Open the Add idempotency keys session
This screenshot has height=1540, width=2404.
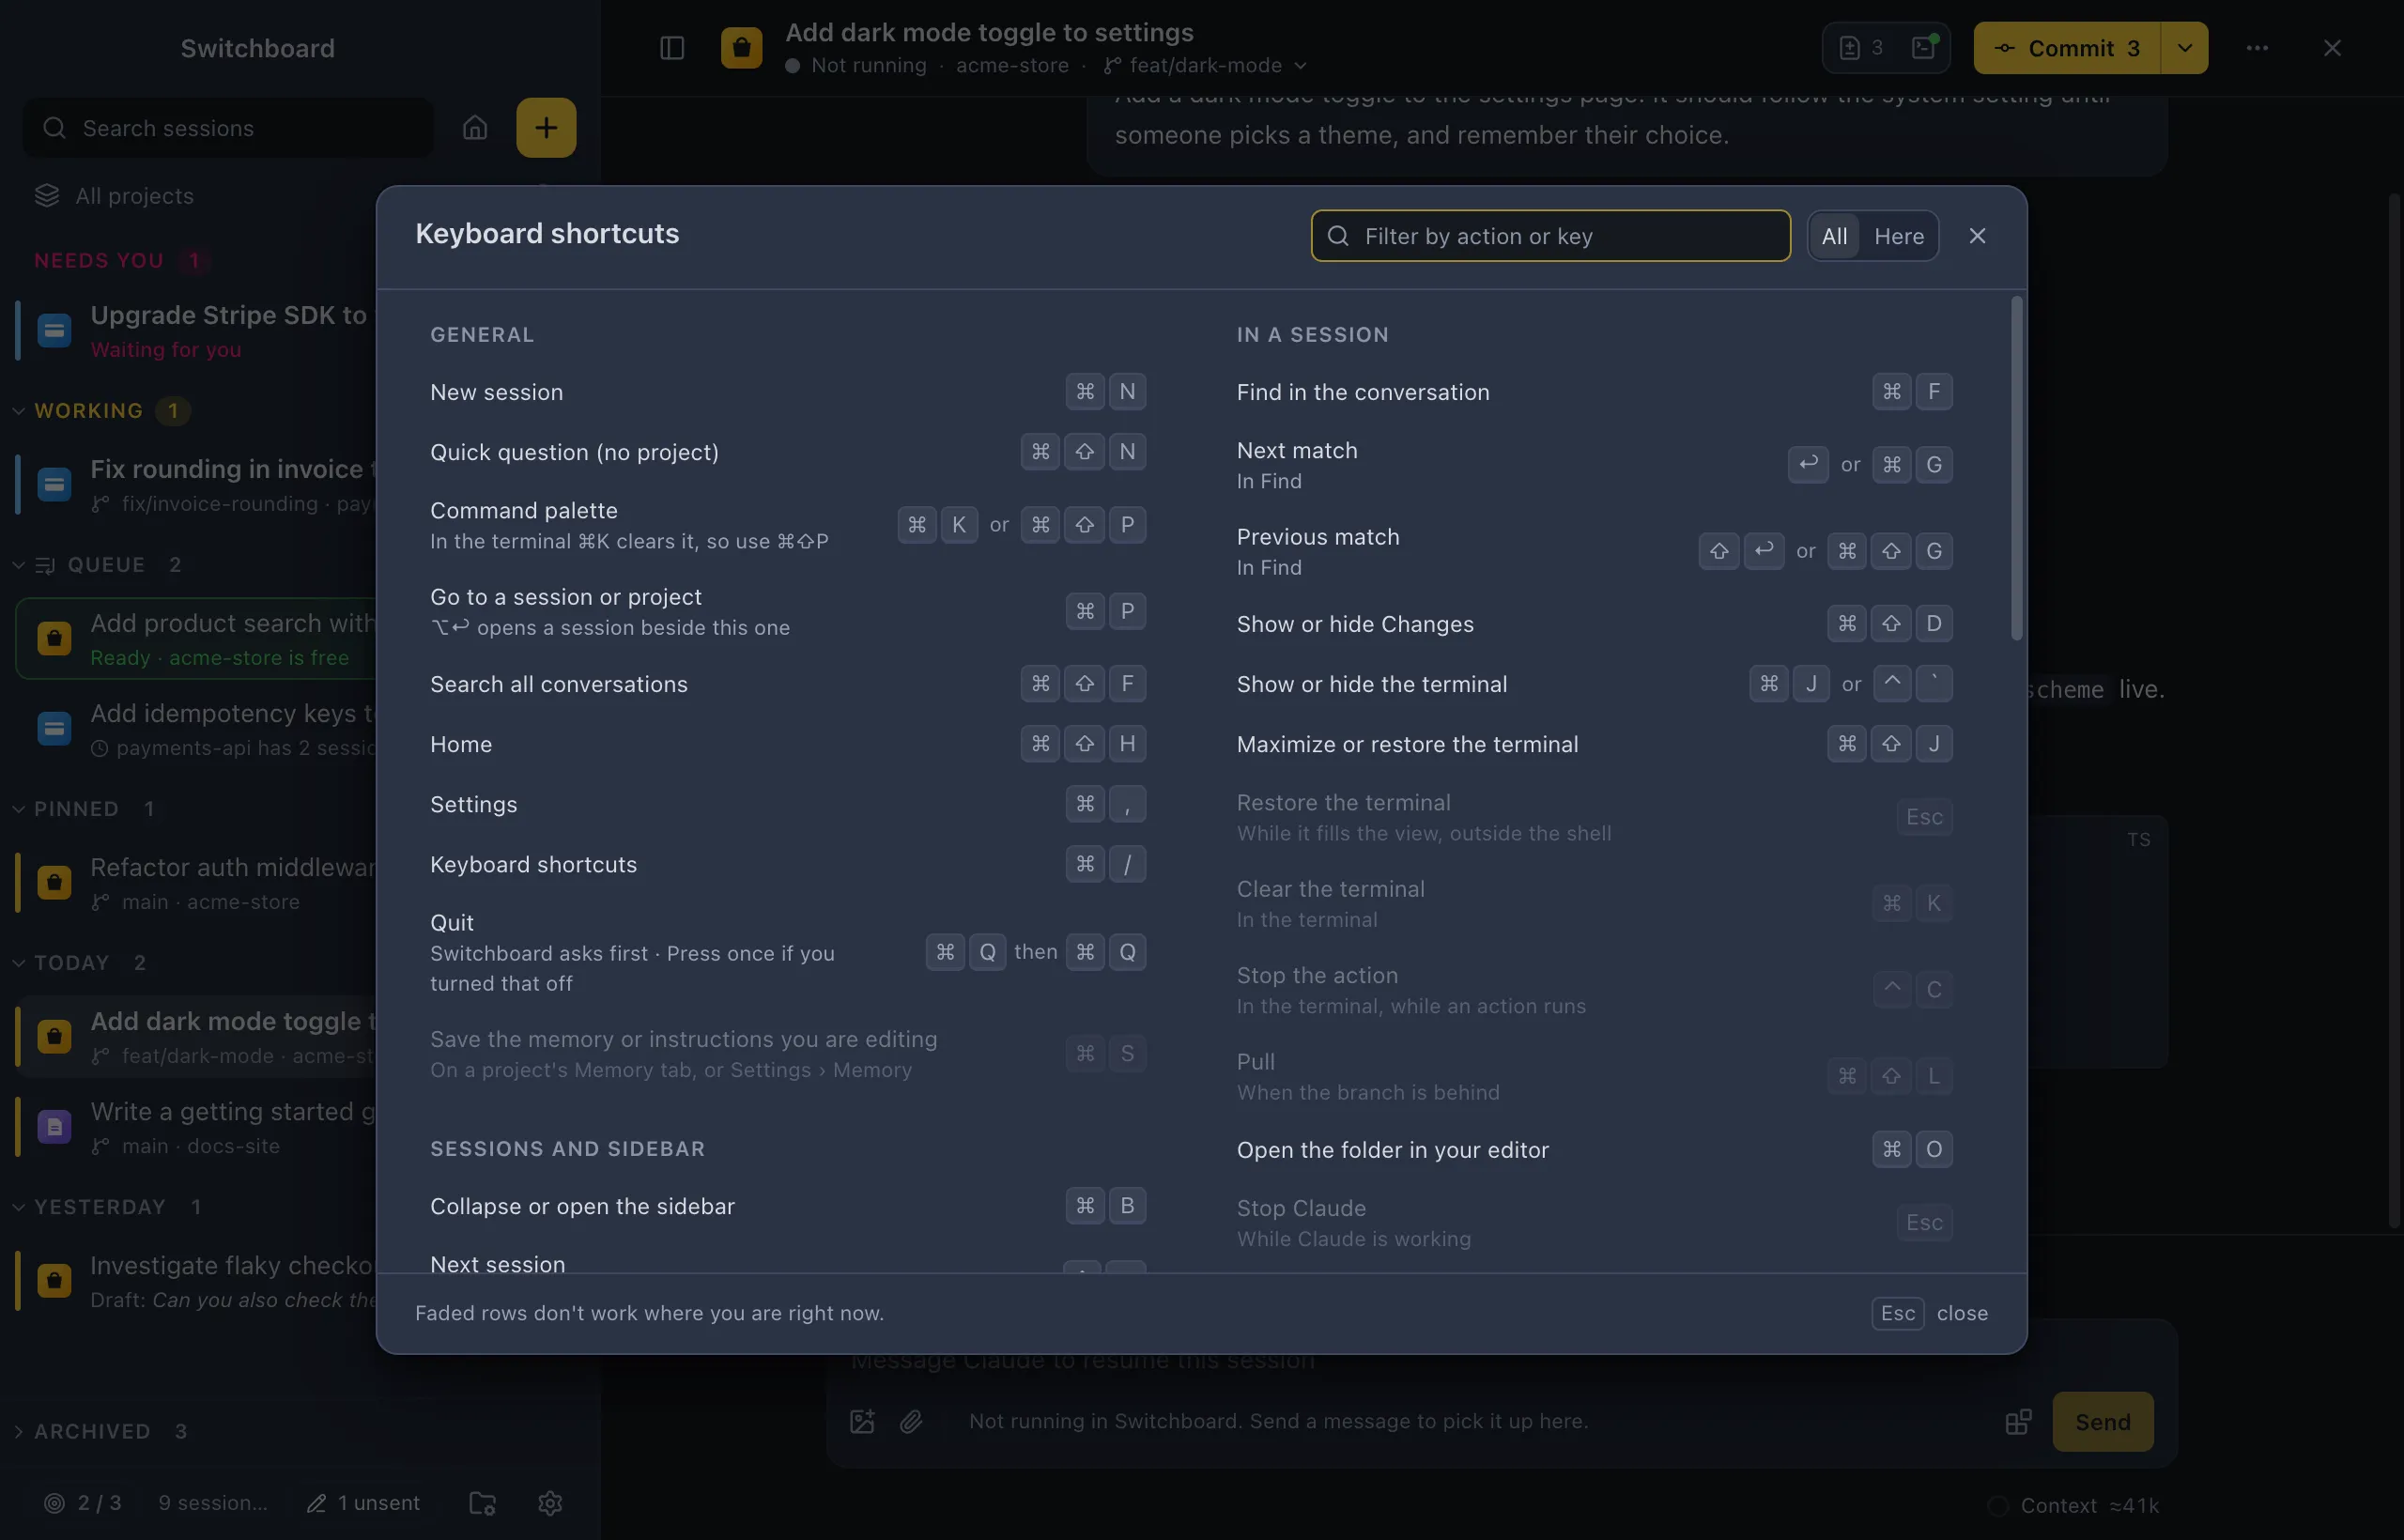coord(196,729)
